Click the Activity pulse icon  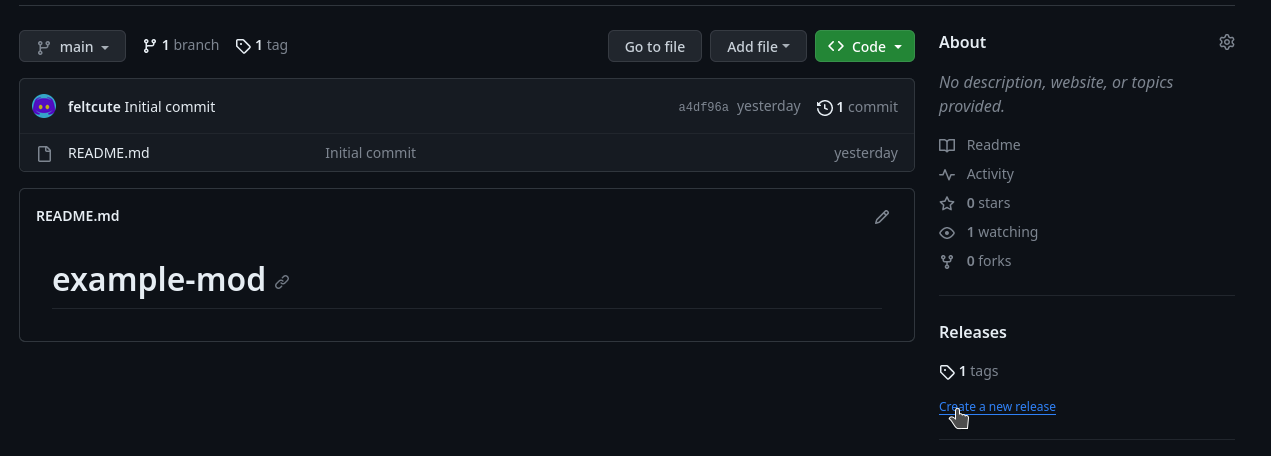point(947,175)
